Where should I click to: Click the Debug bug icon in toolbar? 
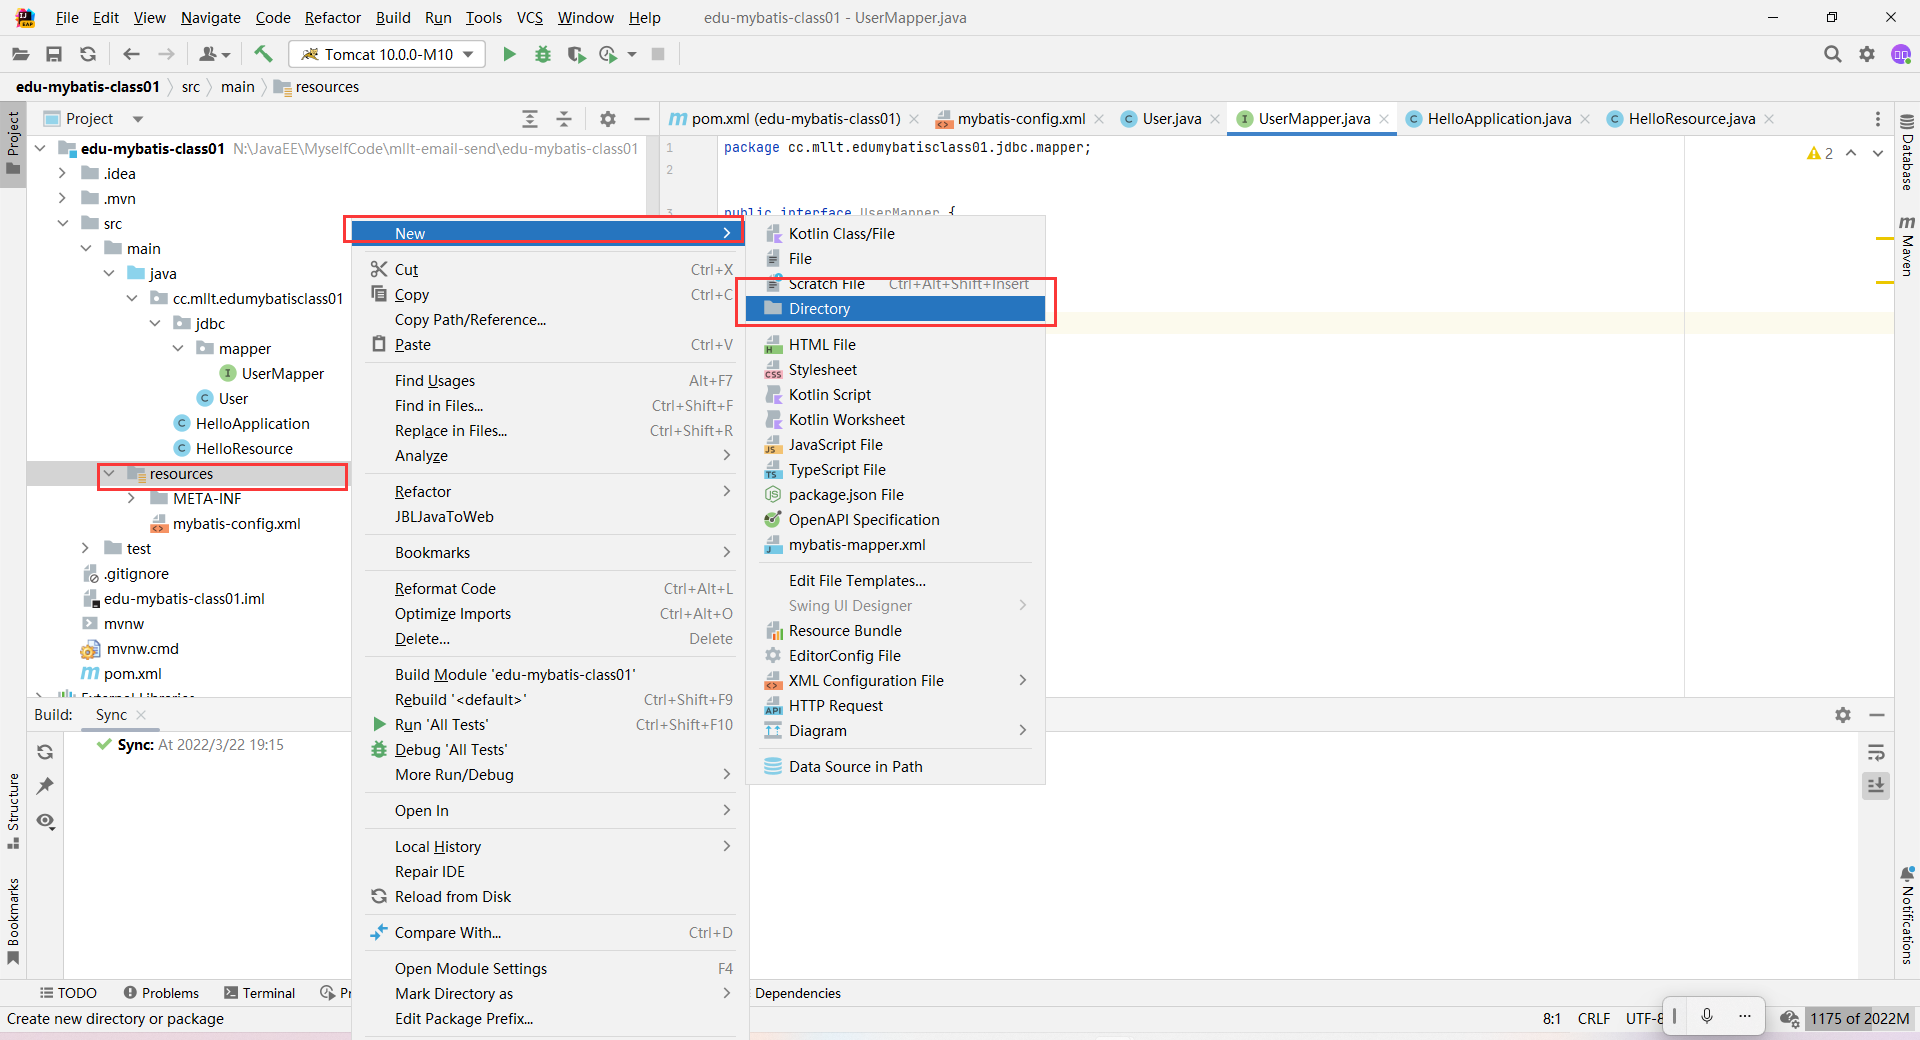[x=543, y=54]
